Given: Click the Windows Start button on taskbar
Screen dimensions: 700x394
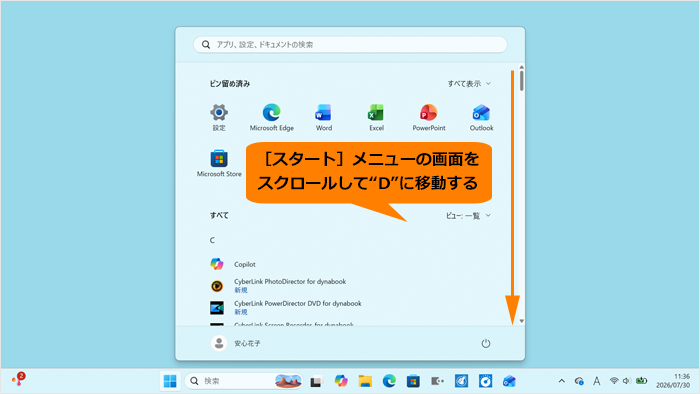Looking at the screenshot, I should [x=170, y=381].
